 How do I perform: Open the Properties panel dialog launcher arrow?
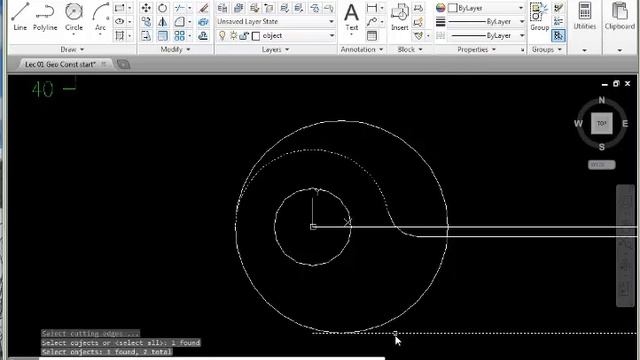[x=522, y=50]
